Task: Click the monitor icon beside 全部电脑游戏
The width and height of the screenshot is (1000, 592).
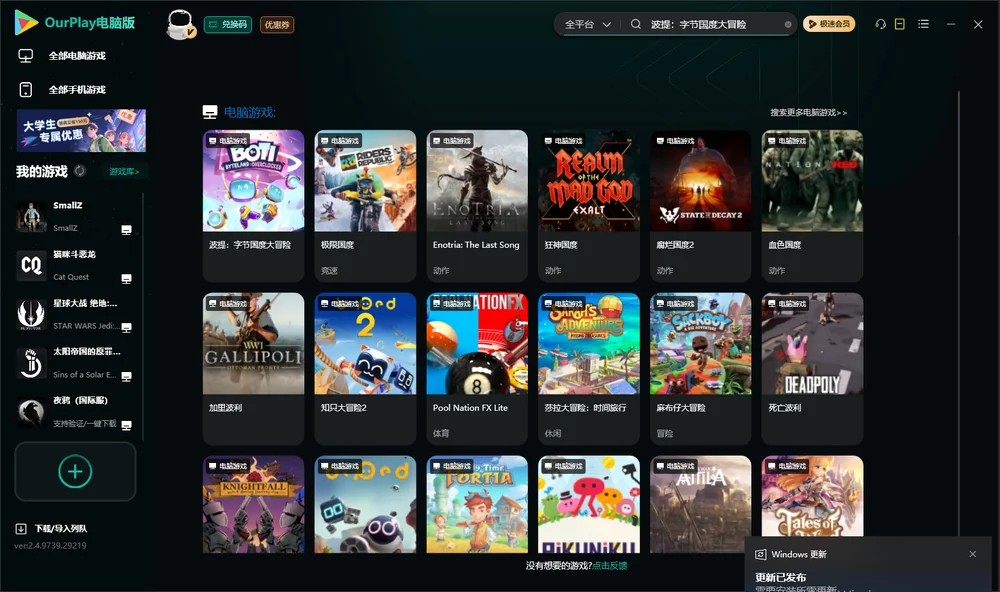Action: pos(26,56)
